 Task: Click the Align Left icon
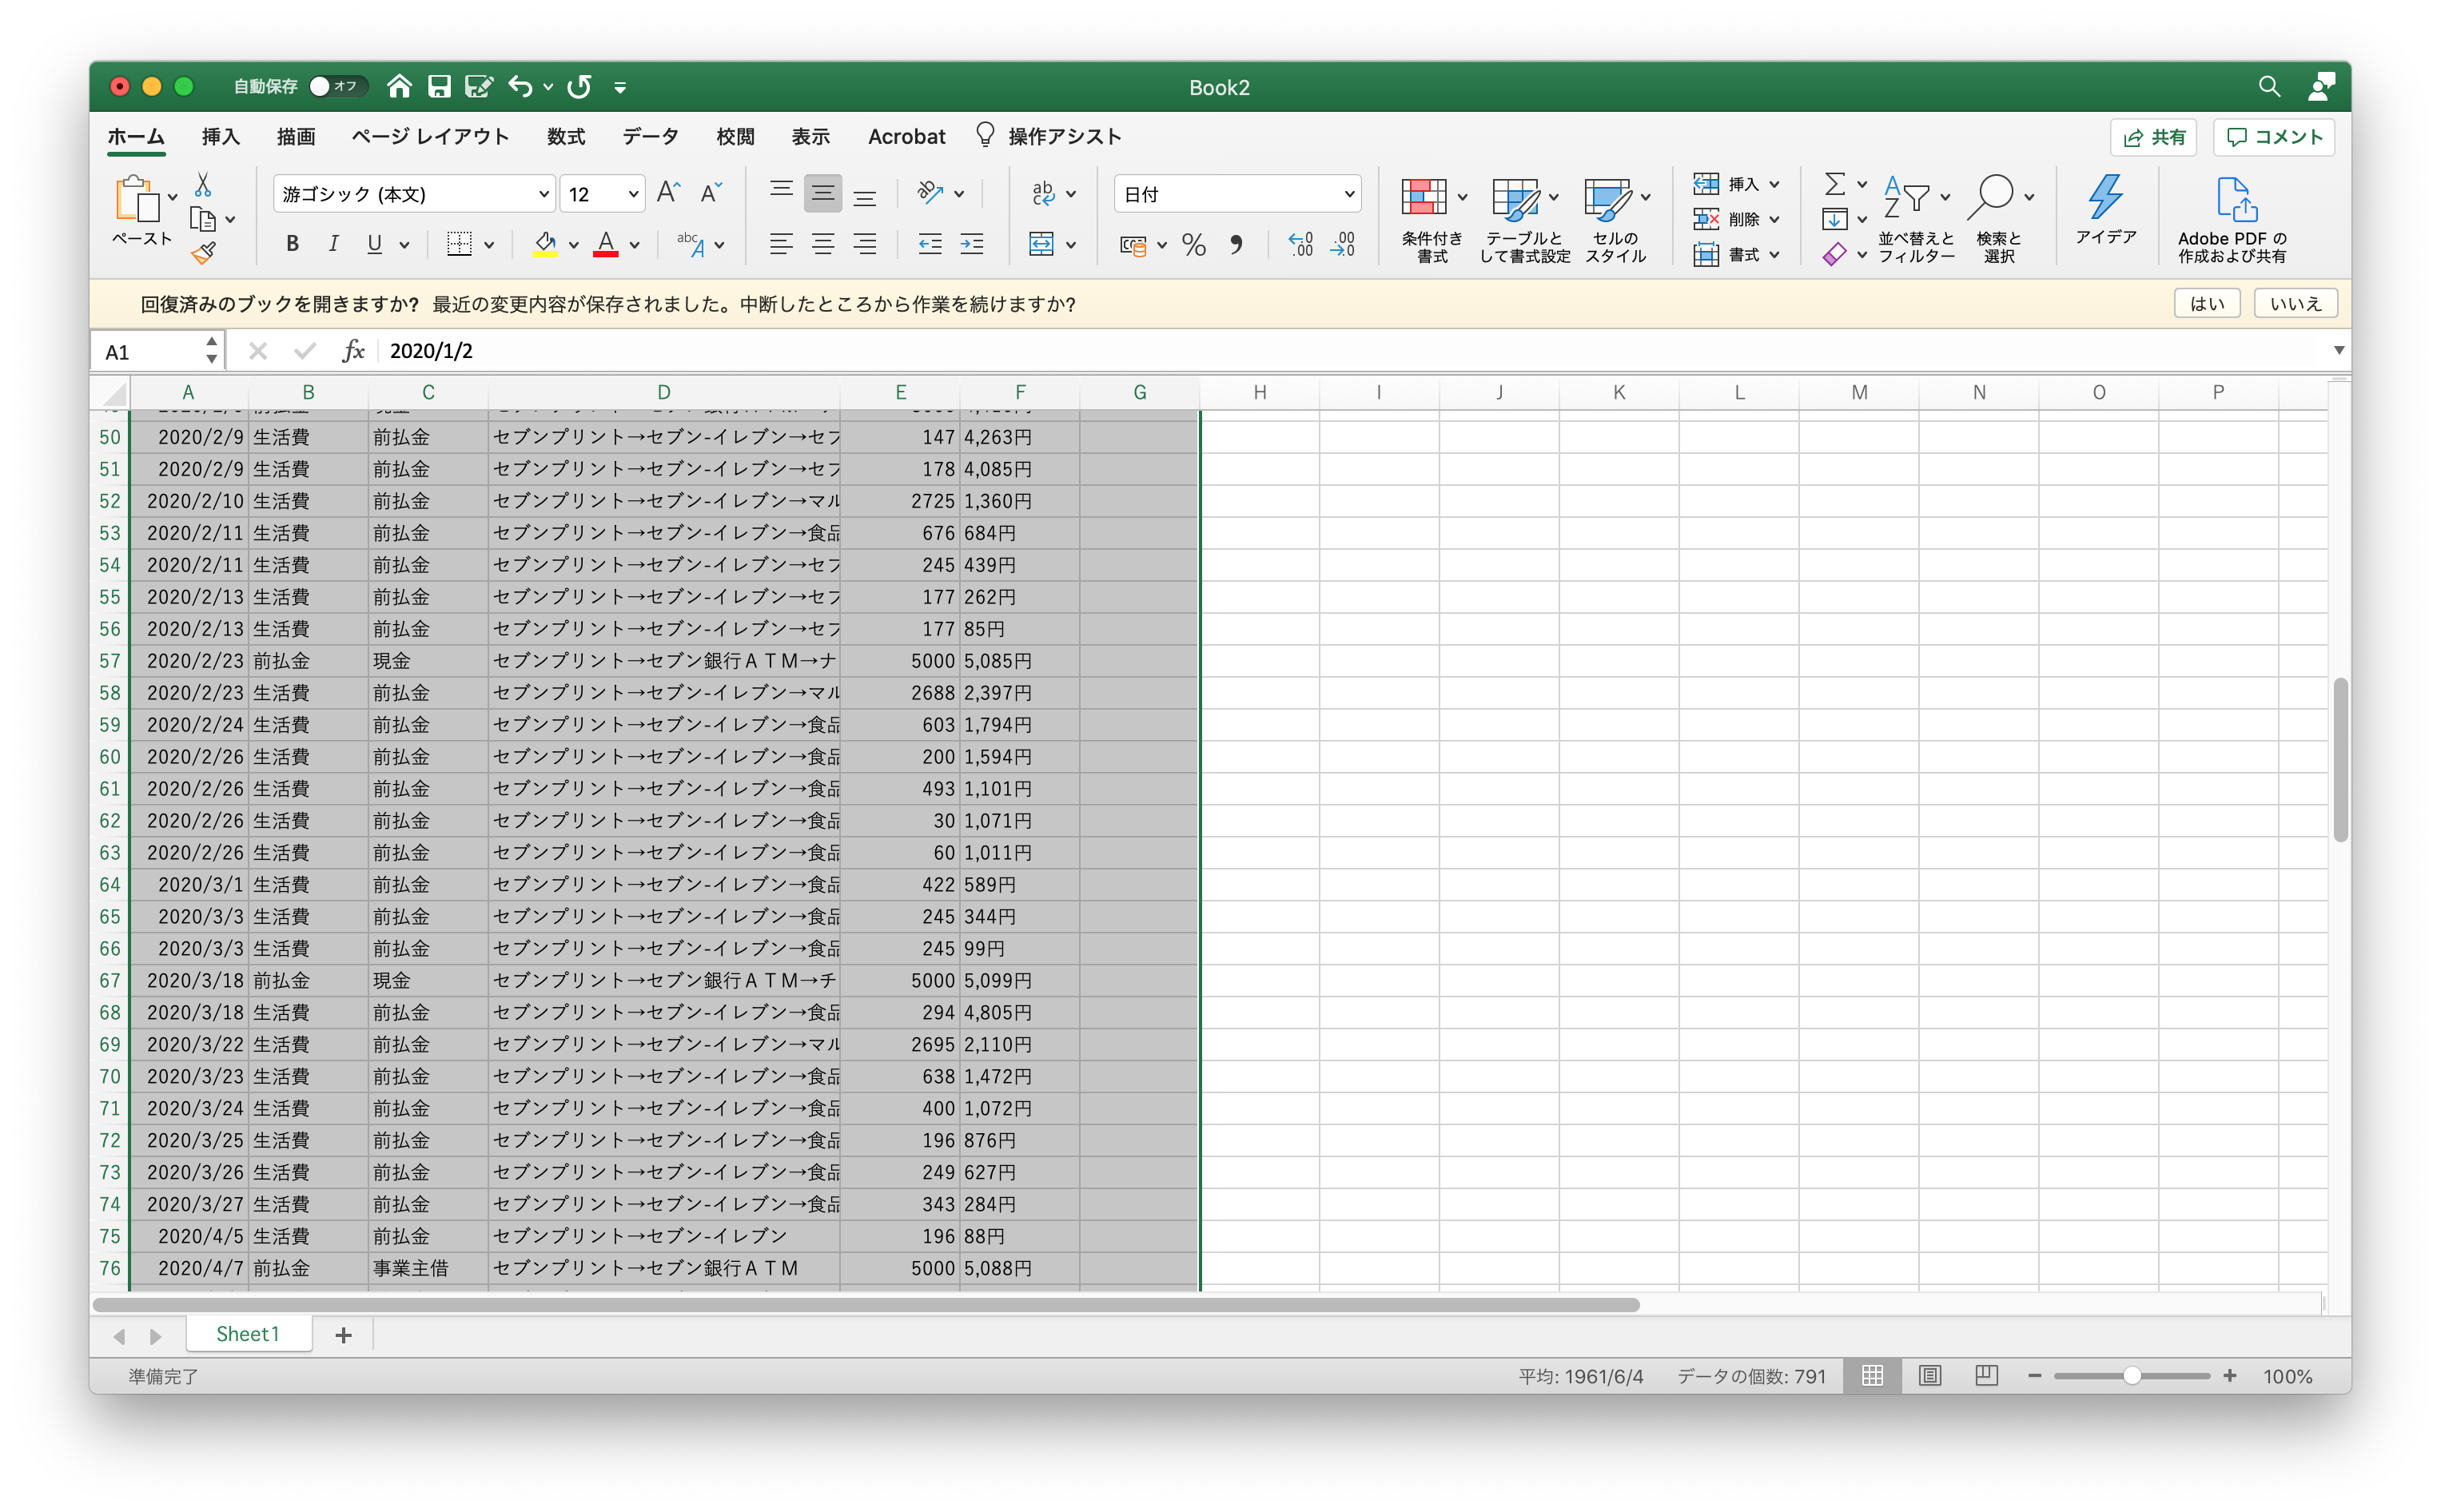(x=781, y=243)
